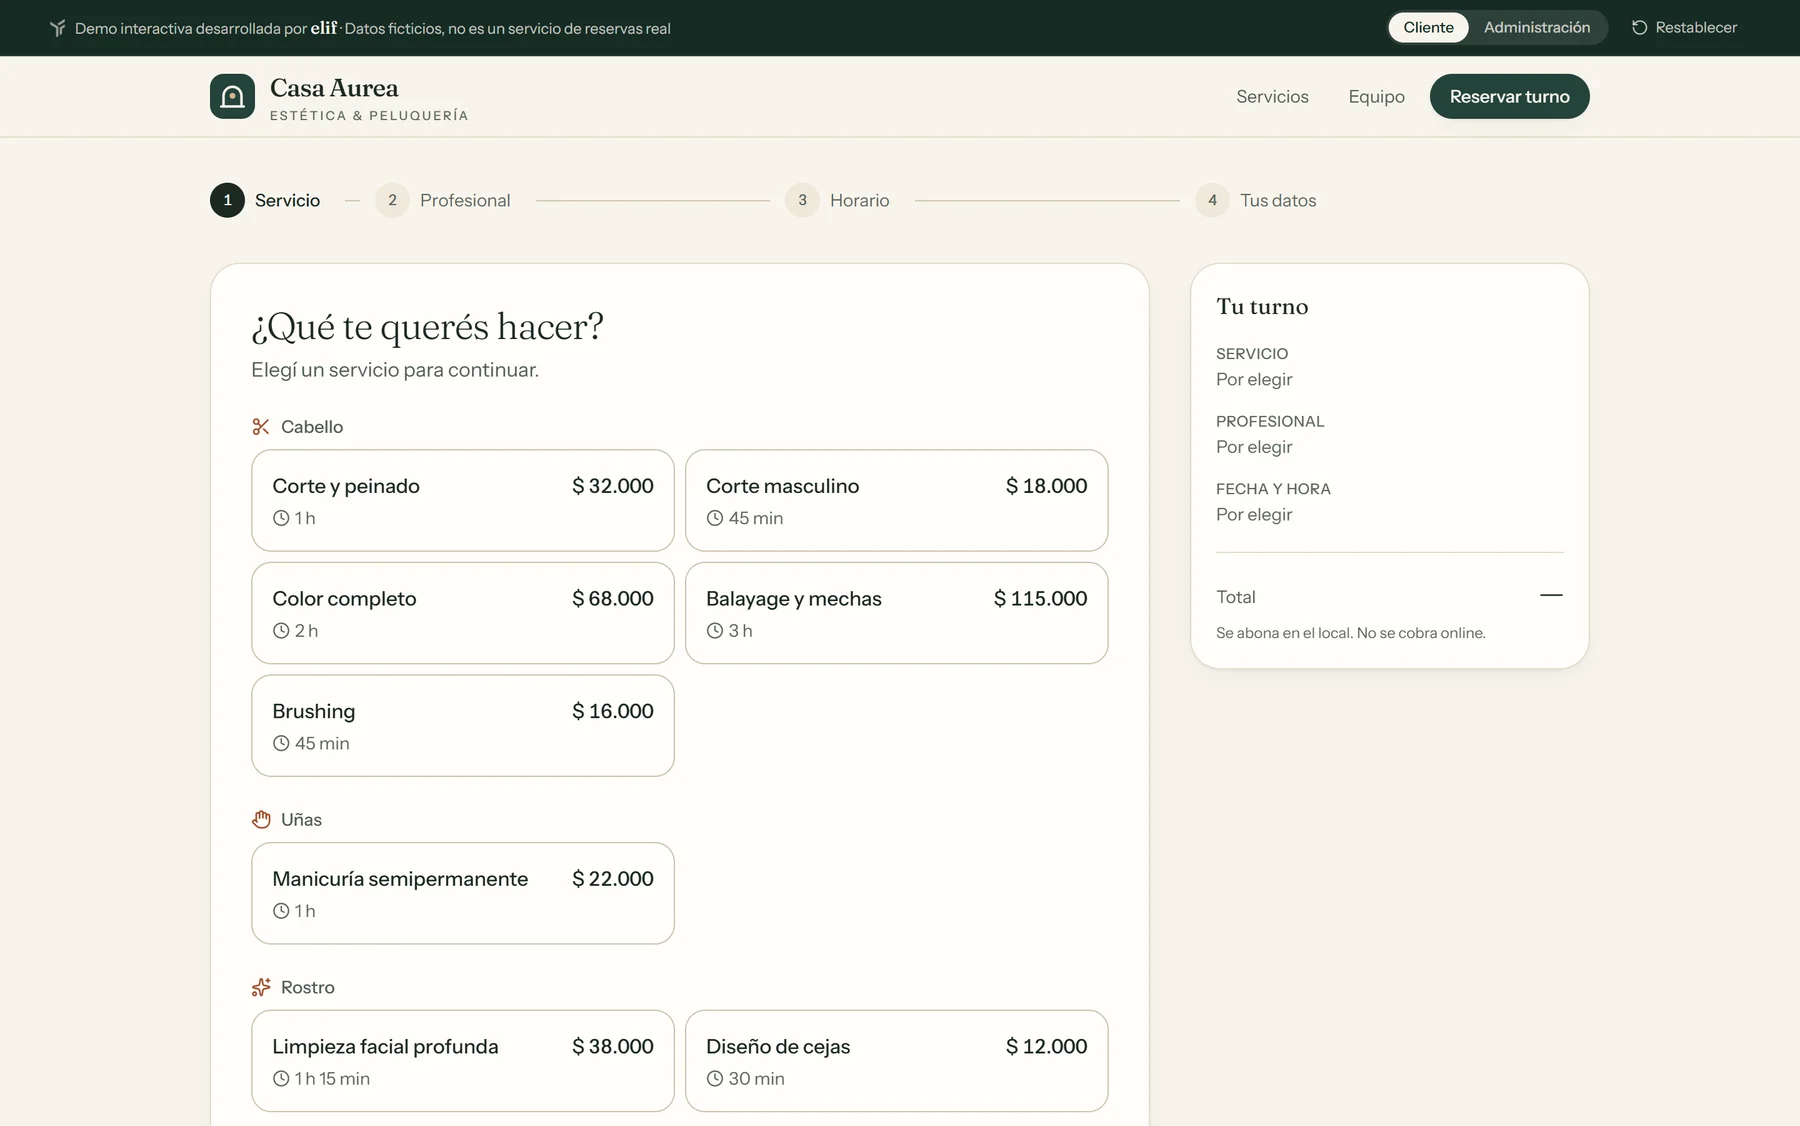
Task: Choose the Color completo service card
Action: coord(463,613)
